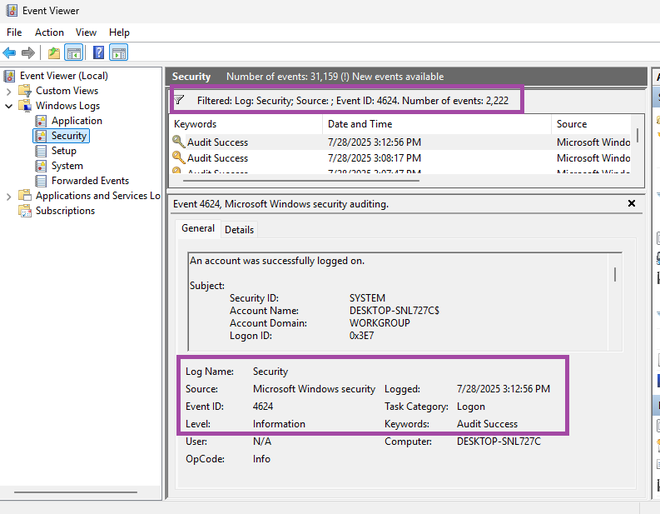Collapse the Windows Logs node
This screenshot has height=514, width=660.
tap(9, 106)
